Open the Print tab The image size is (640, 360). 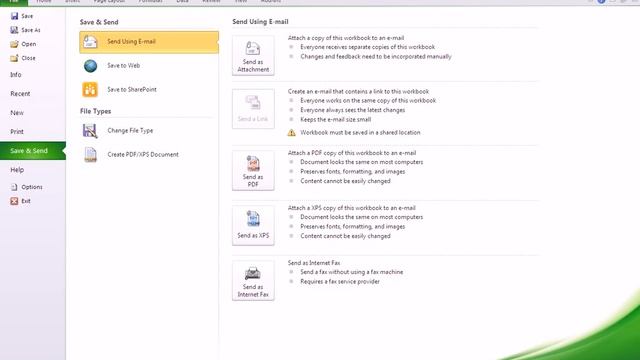click(x=17, y=131)
